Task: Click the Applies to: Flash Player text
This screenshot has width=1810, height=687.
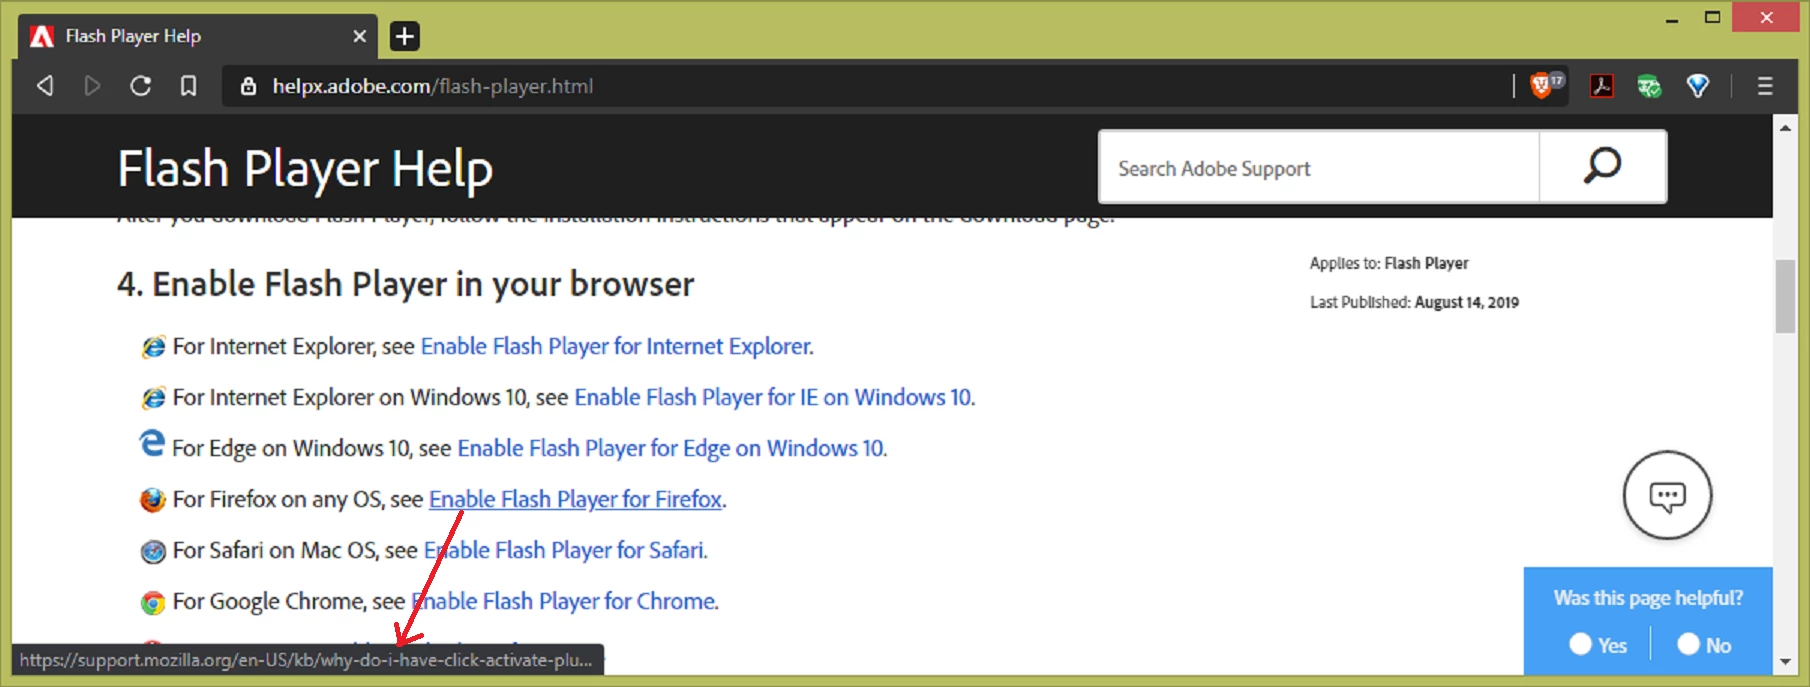Action: [1389, 263]
